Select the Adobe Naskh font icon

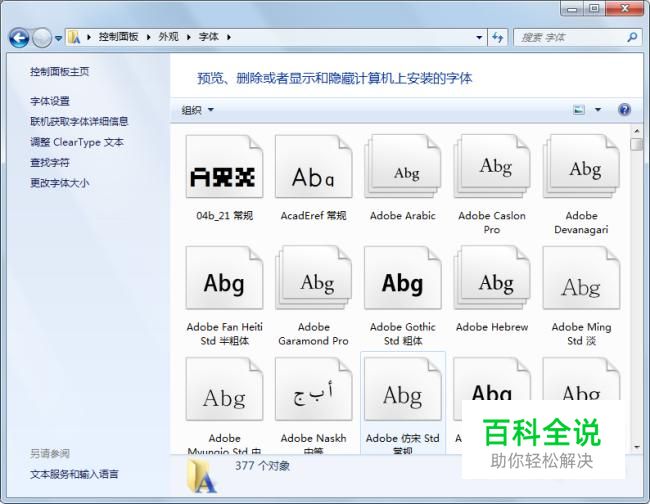[x=313, y=389]
